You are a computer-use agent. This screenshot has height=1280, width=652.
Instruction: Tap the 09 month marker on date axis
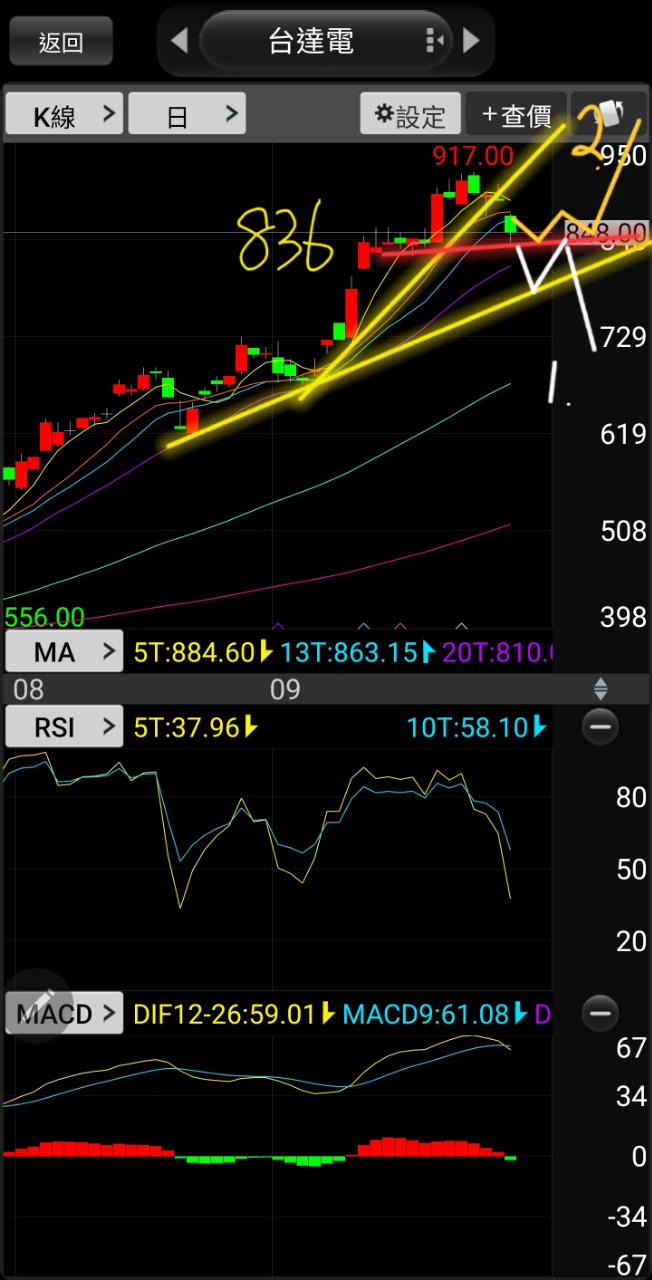(x=286, y=689)
